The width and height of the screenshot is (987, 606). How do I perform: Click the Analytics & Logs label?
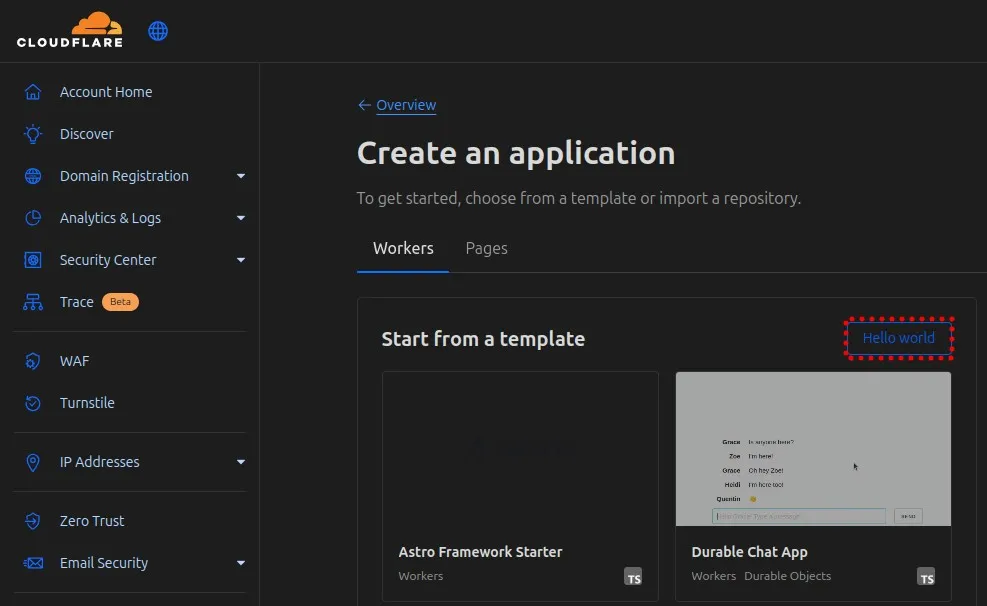[110, 218]
